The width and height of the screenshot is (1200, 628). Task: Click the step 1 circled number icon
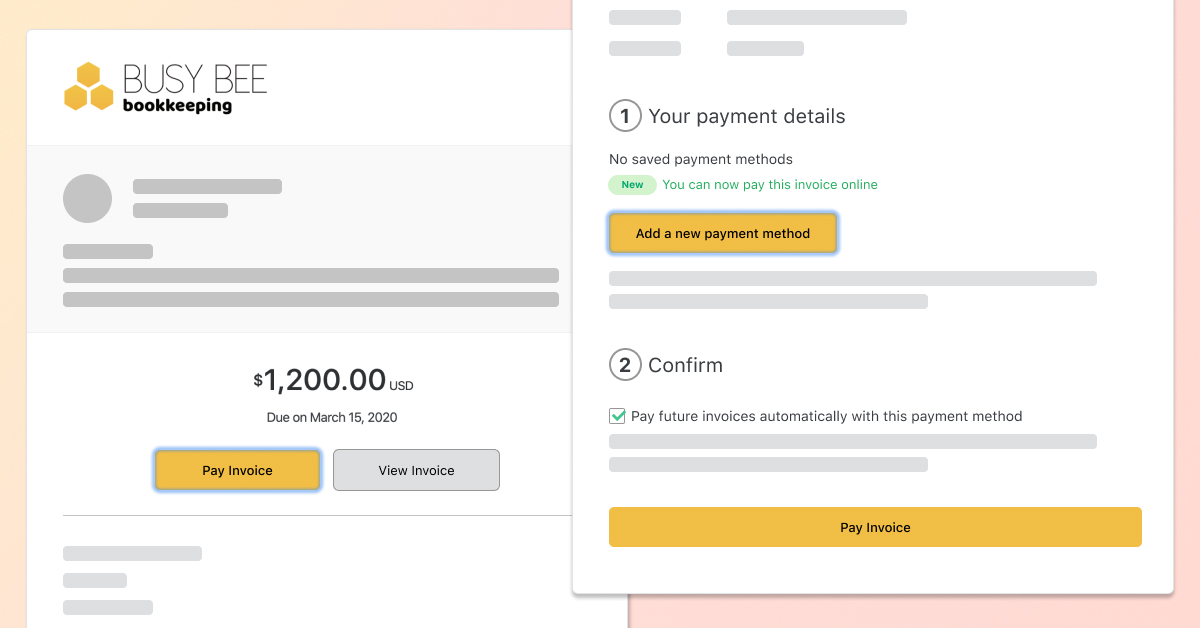click(x=625, y=116)
